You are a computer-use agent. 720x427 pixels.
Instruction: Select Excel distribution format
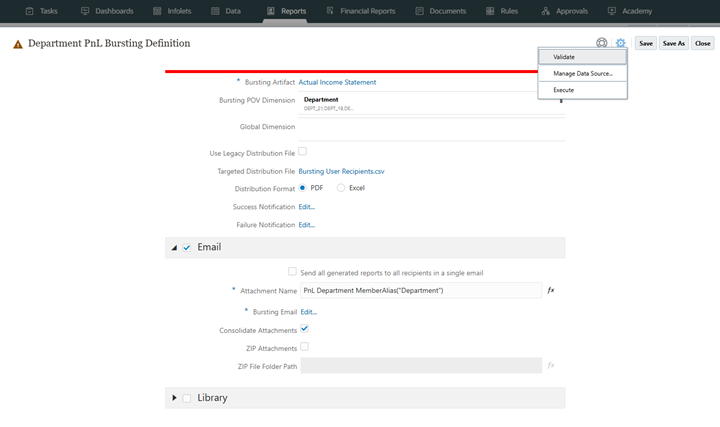[x=341, y=188]
